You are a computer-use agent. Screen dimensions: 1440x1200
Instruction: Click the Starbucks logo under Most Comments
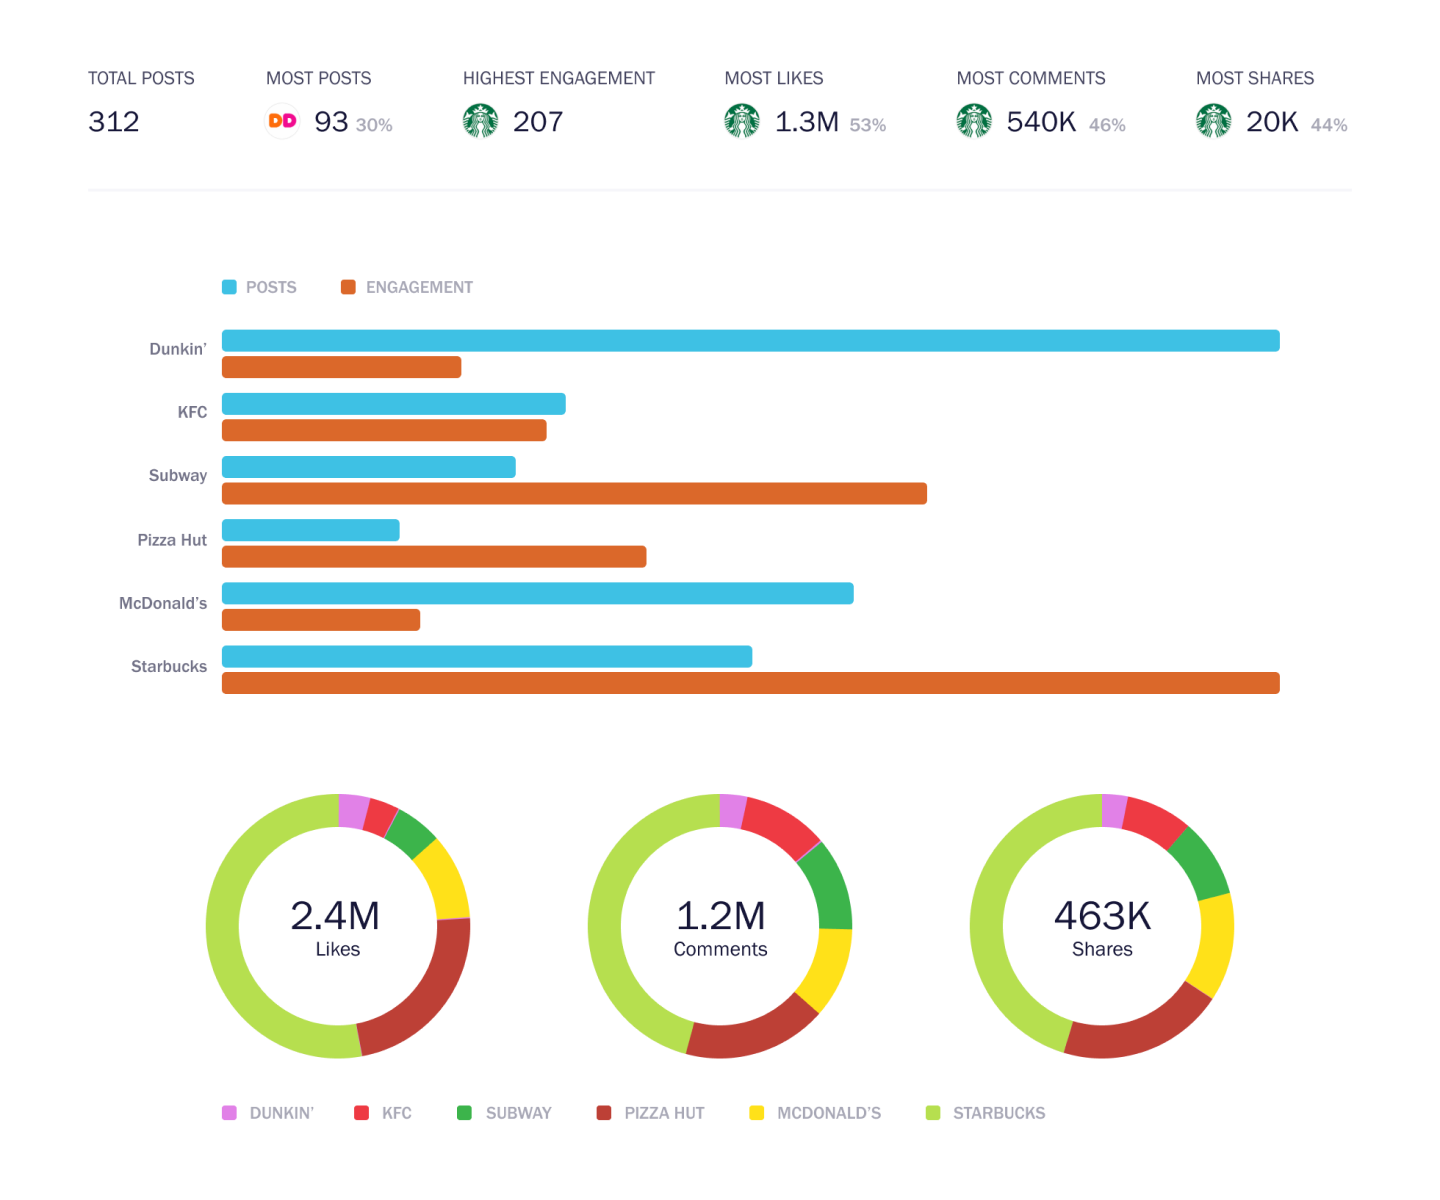pyautogui.click(x=974, y=121)
